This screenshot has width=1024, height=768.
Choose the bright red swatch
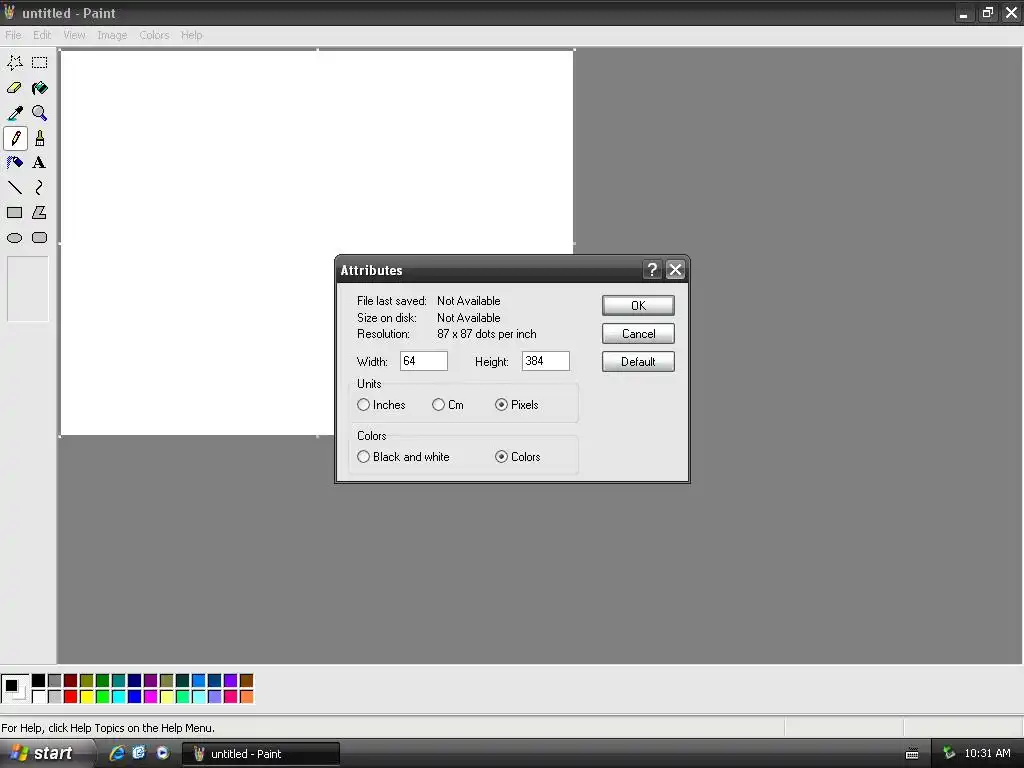[x=71, y=697]
